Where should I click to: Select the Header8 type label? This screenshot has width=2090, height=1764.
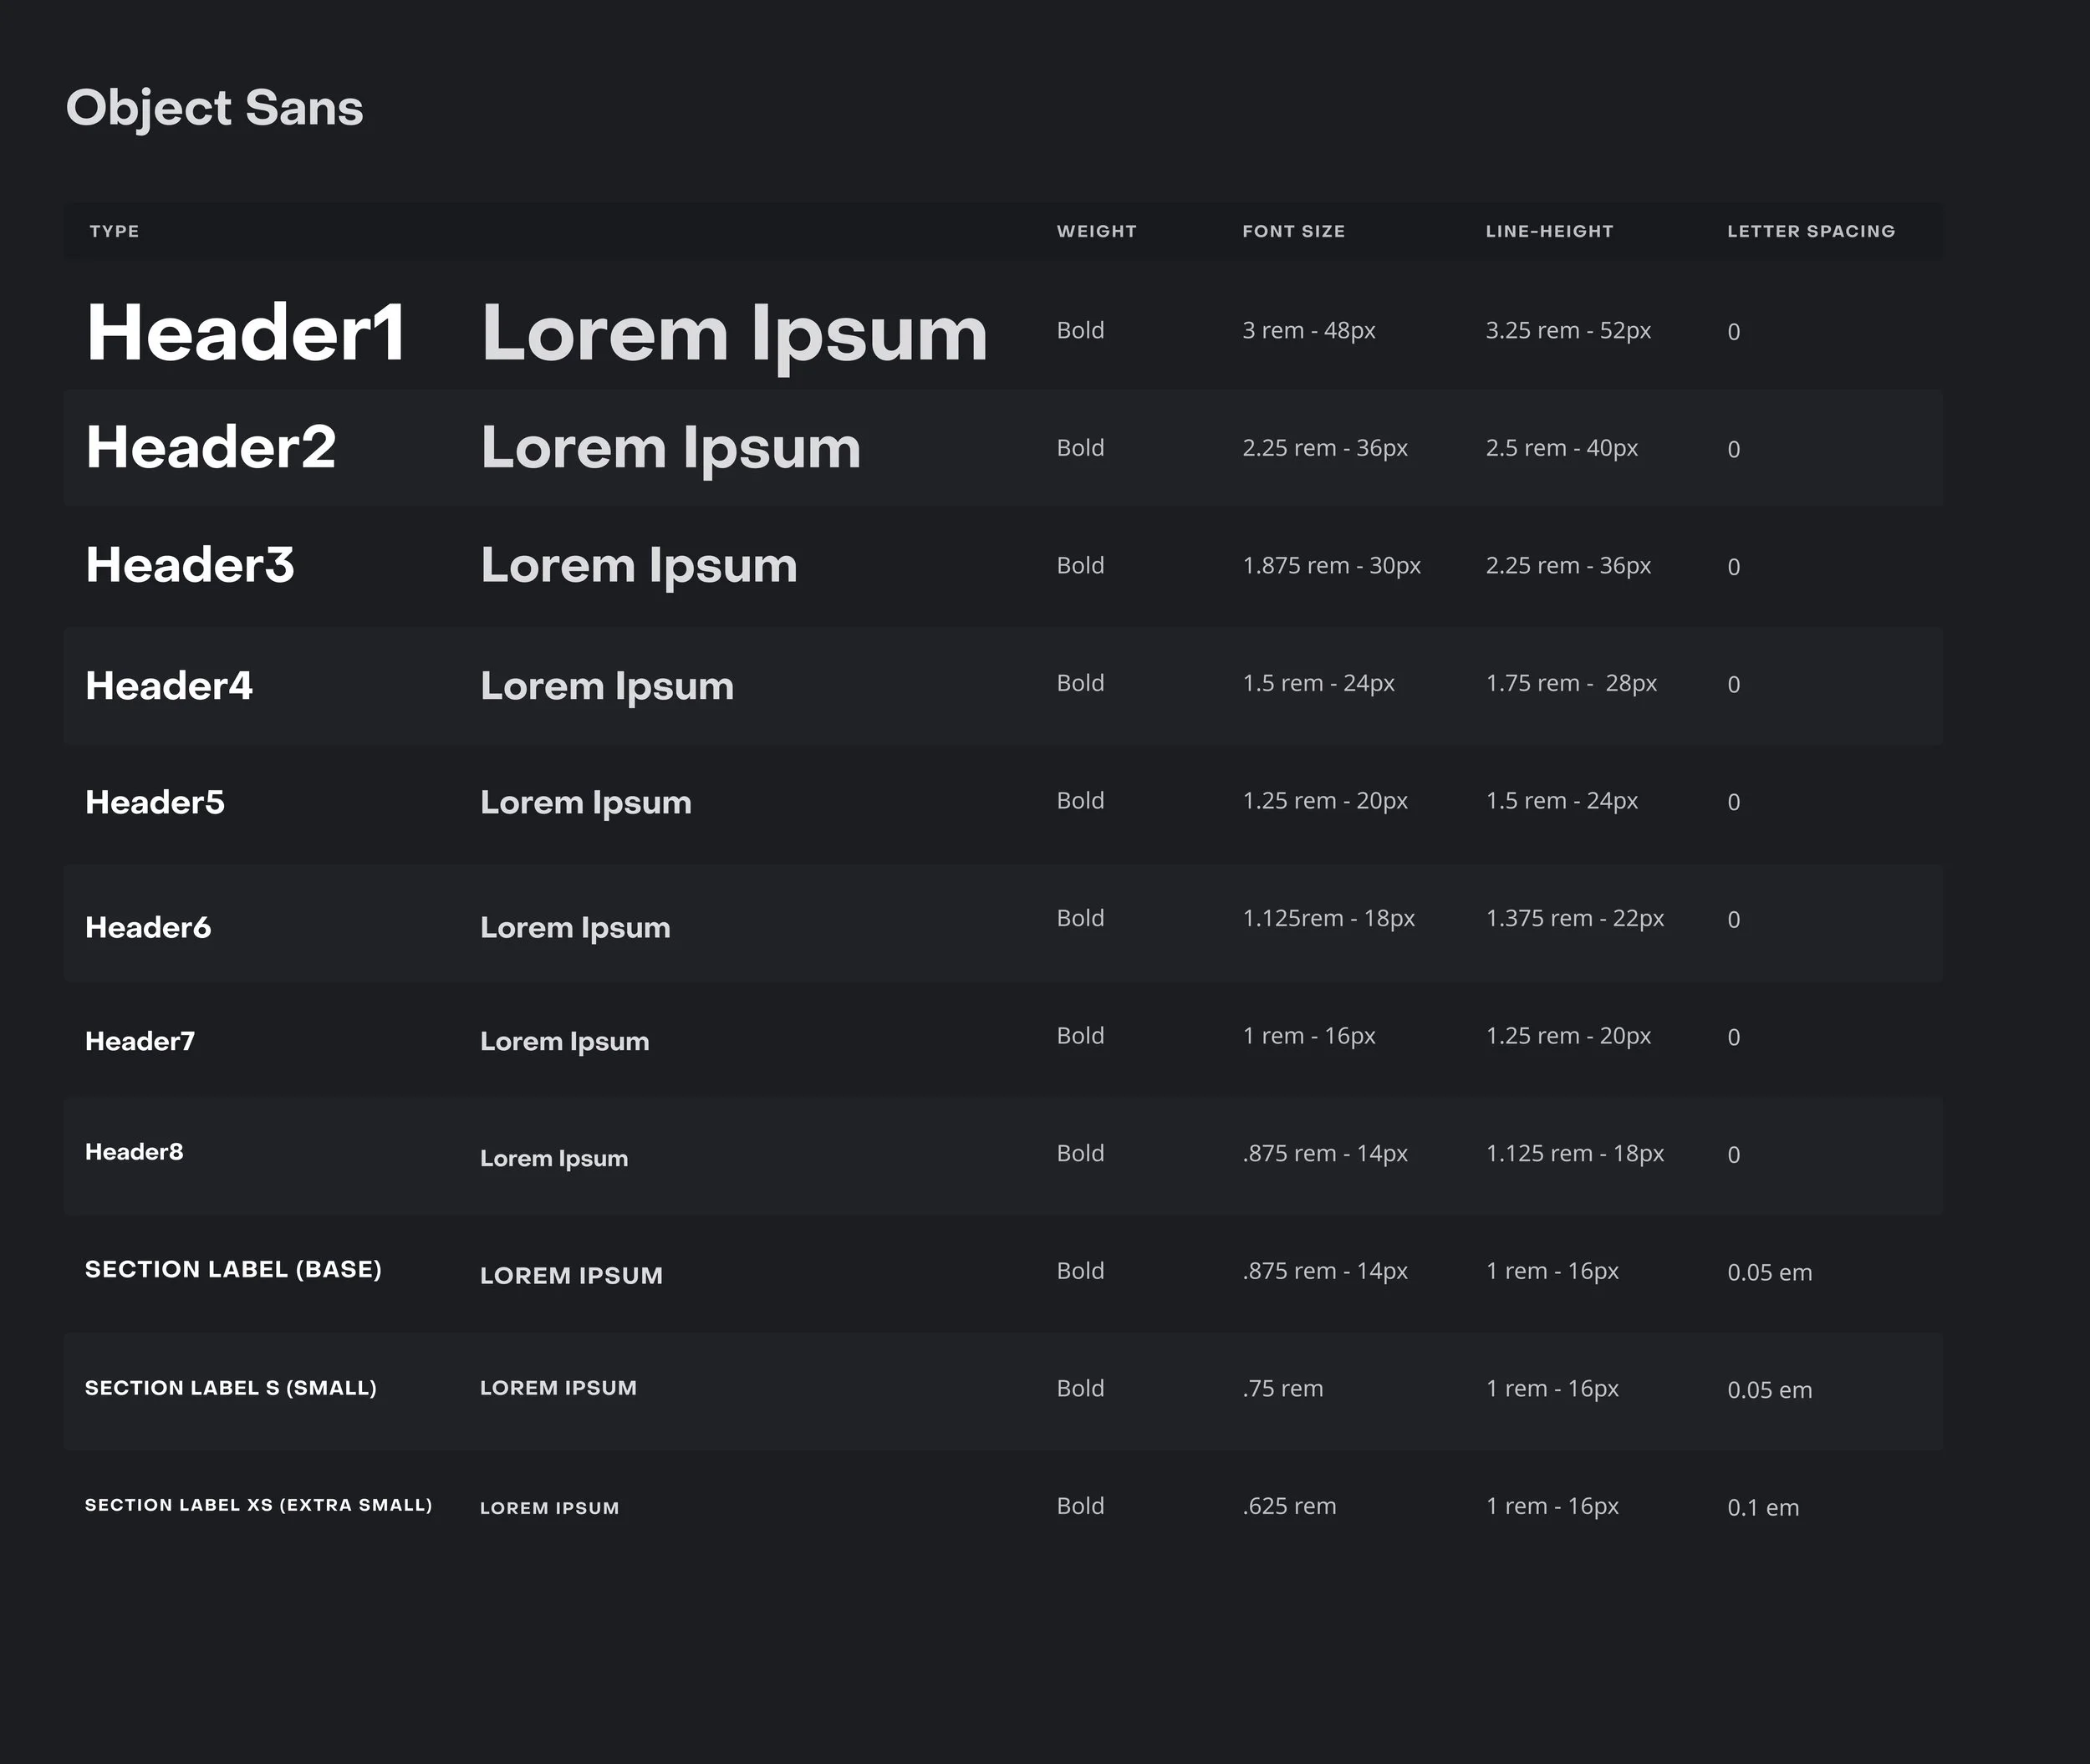click(x=134, y=1152)
